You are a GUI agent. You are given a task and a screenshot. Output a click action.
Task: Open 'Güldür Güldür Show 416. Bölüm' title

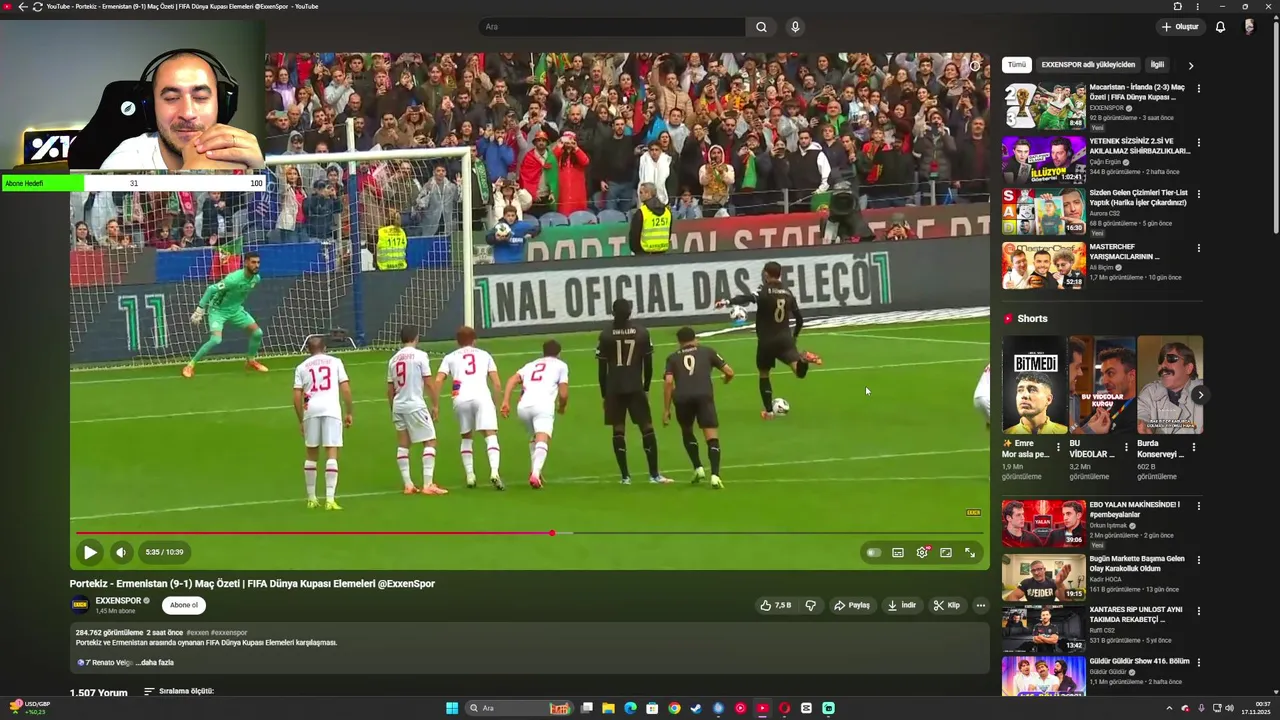[1140, 661]
